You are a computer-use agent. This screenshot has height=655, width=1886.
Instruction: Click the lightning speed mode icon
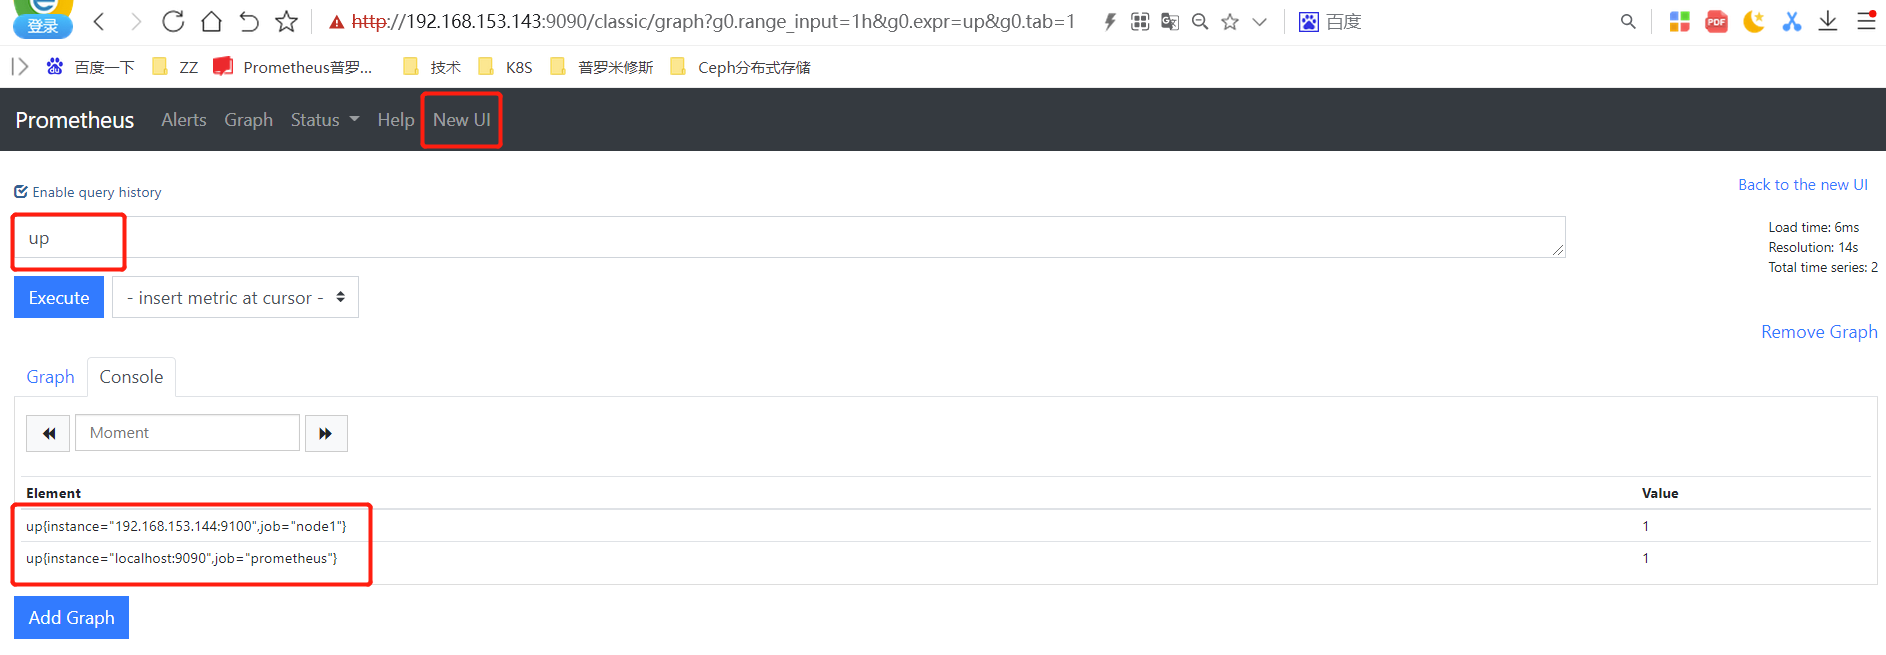tap(1110, 21)
